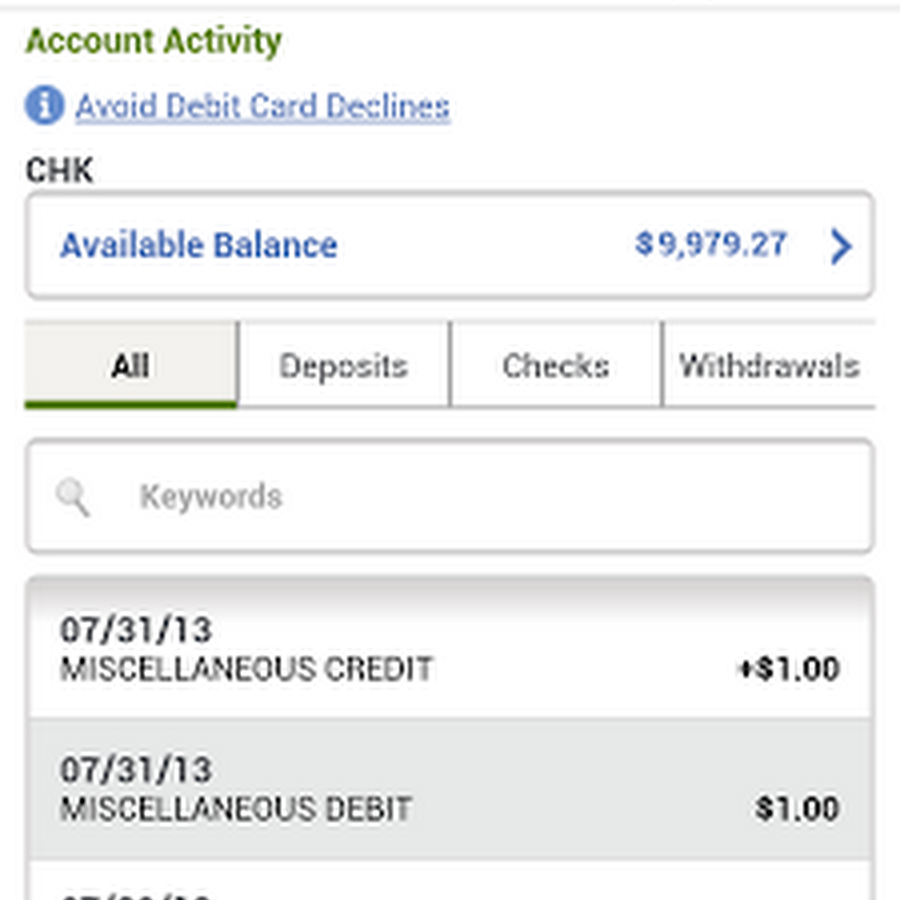Click the $9,979.27 balance amount
This screenshot has height=900, width=900.
pos(711,244)
